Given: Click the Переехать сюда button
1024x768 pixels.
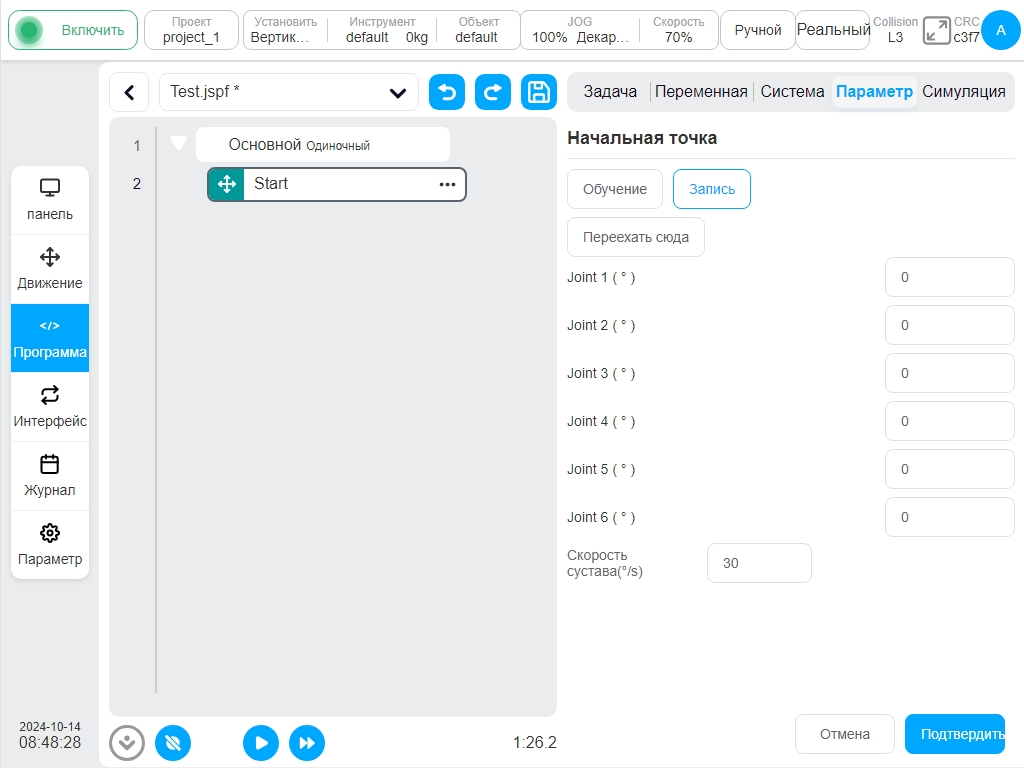Looking at the screenshot, I should coord(635,237).
